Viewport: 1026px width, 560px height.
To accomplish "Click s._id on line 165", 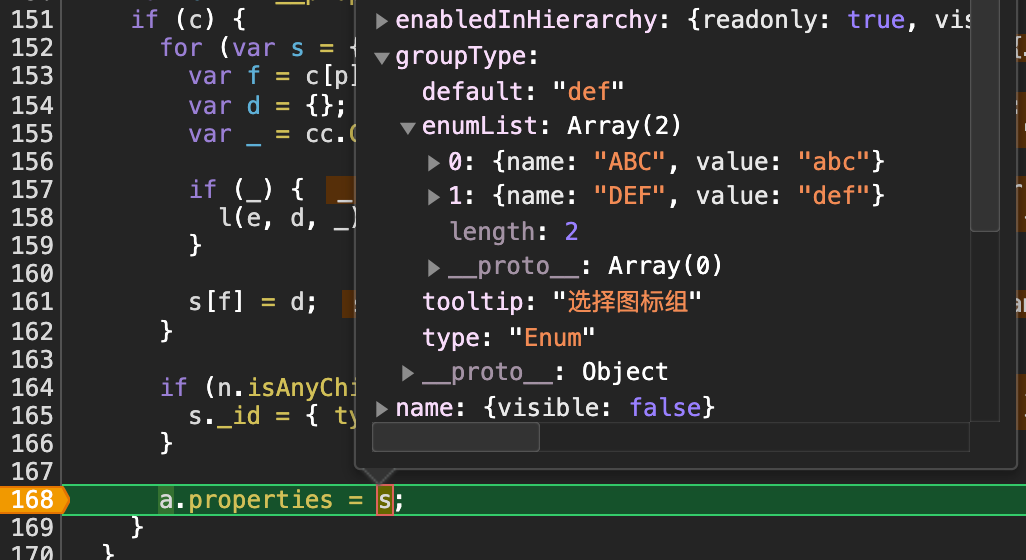I will pos(224,416).
